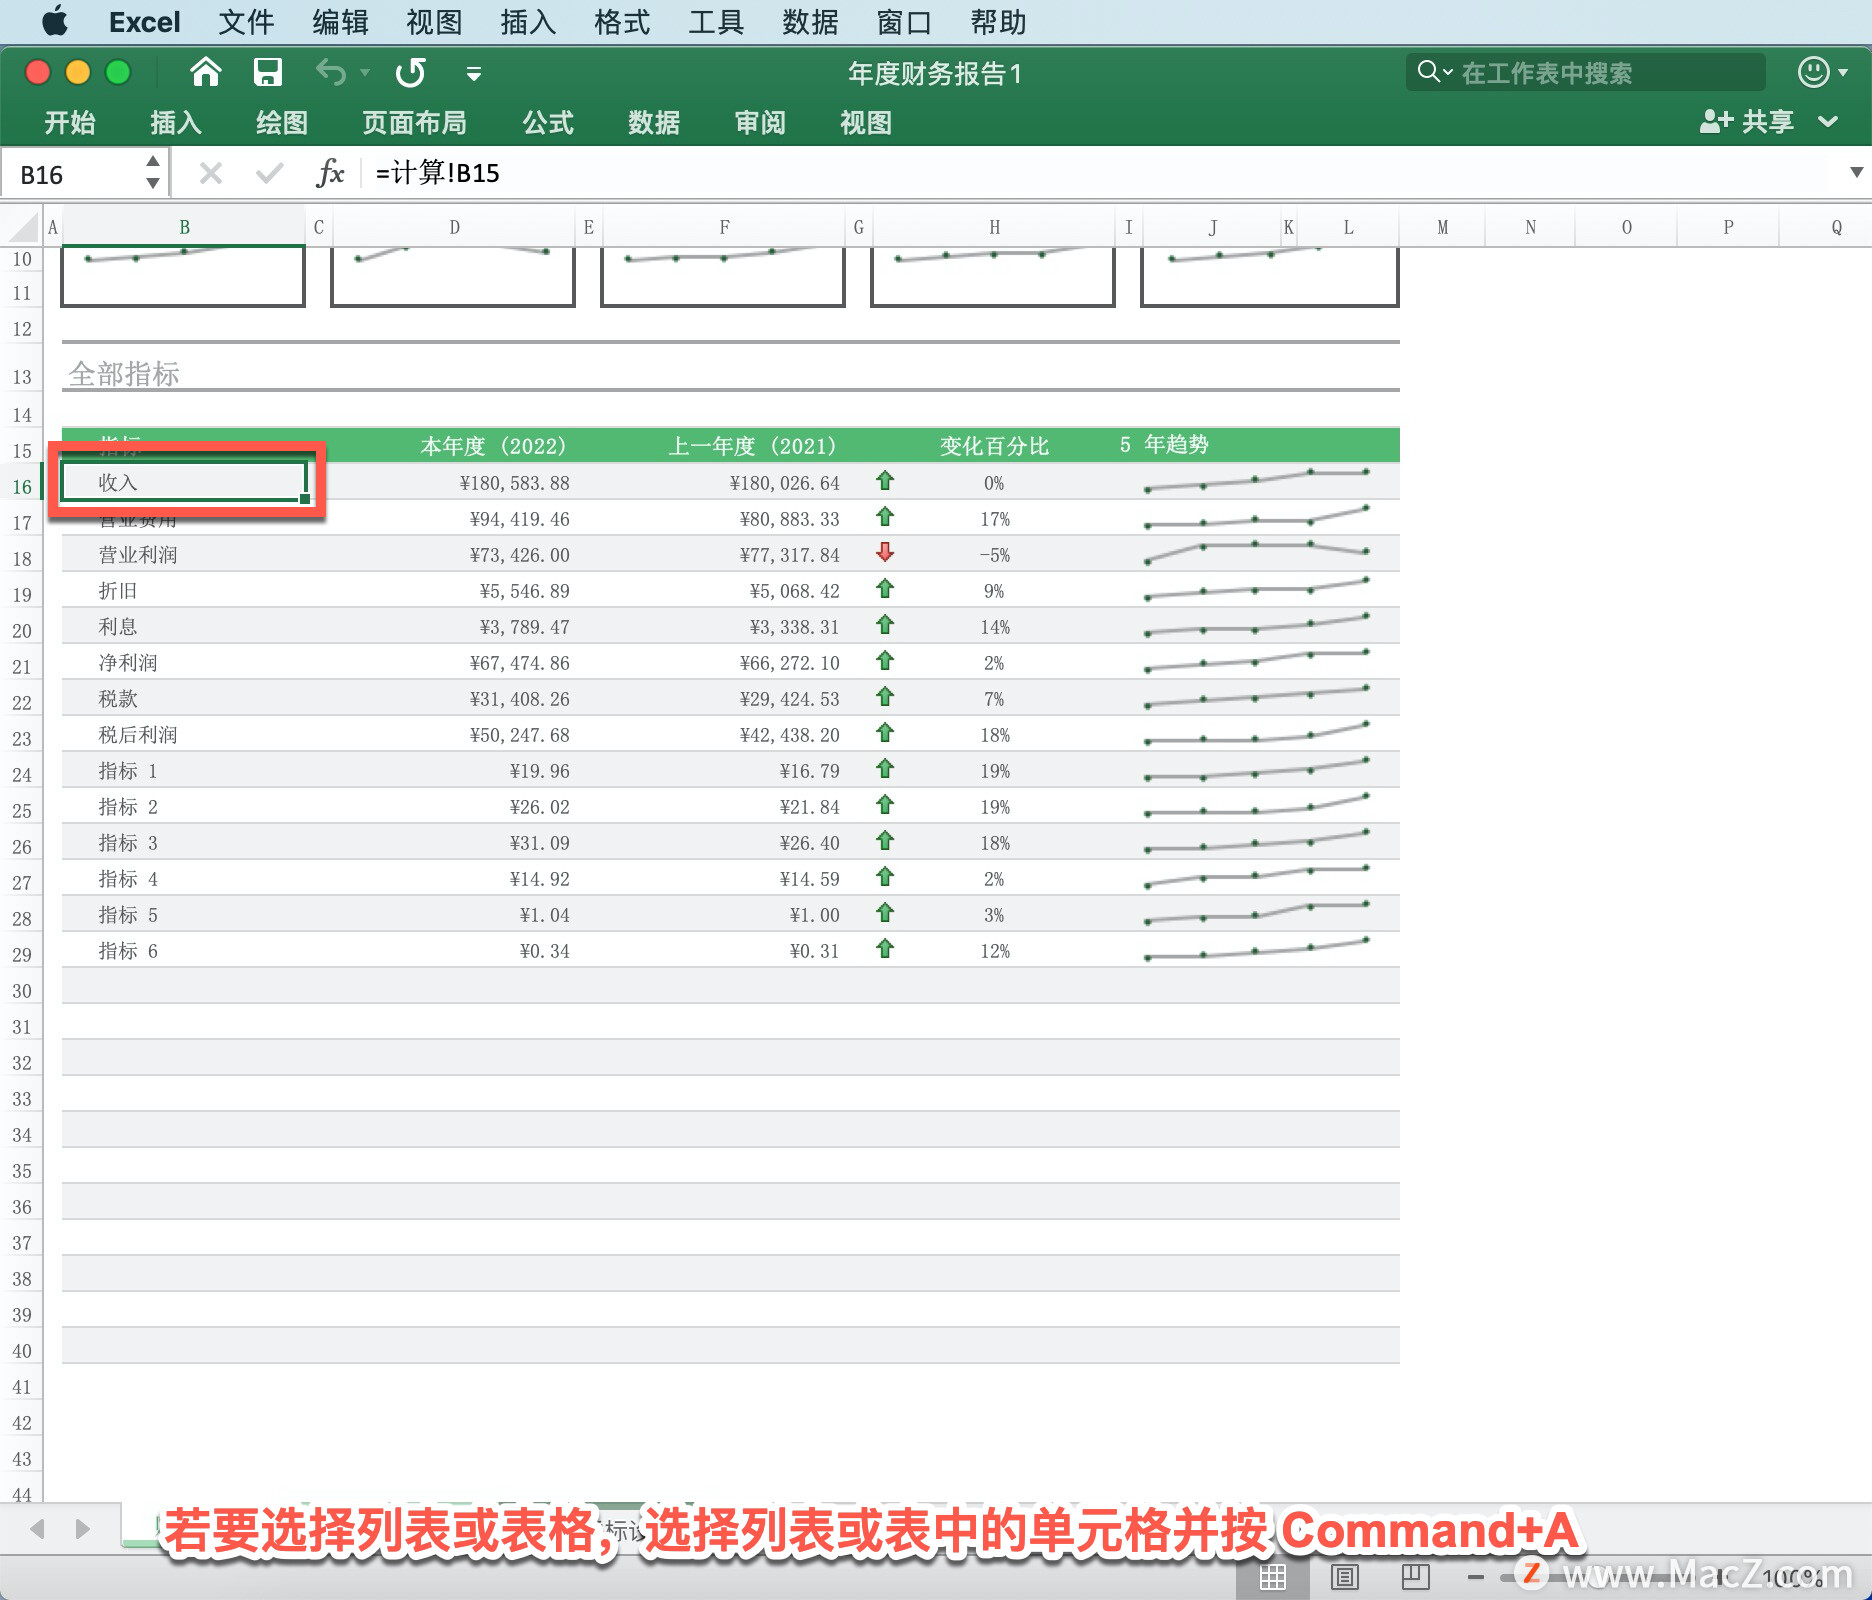Expand the formula bar
Image resolution: width=1872 pixels, height=1600 pixels.
(1856, 173)
